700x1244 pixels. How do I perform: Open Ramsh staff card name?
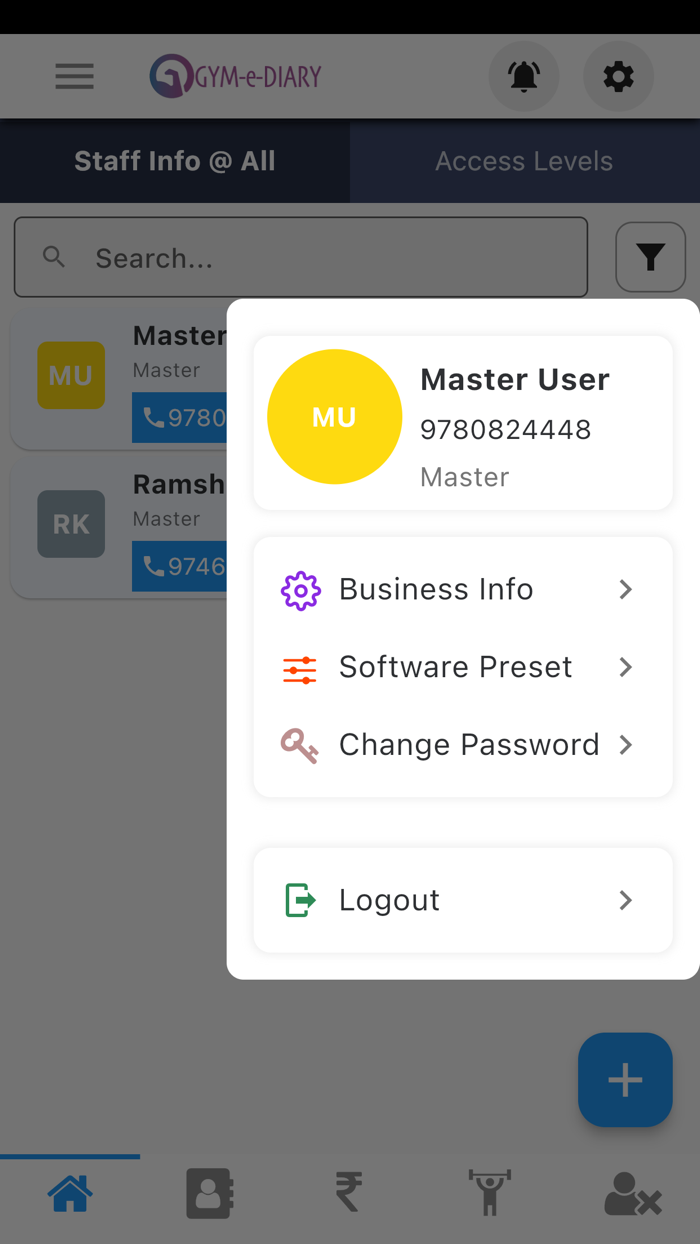coord(179,484)
